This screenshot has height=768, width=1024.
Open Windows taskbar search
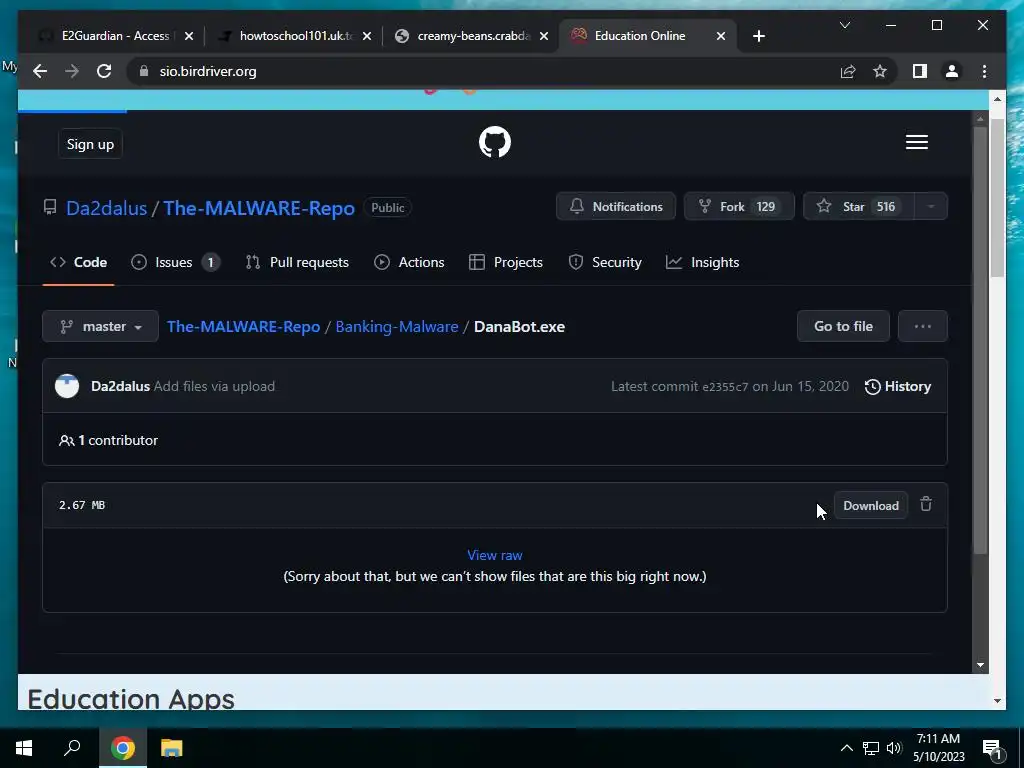point(72,748)
